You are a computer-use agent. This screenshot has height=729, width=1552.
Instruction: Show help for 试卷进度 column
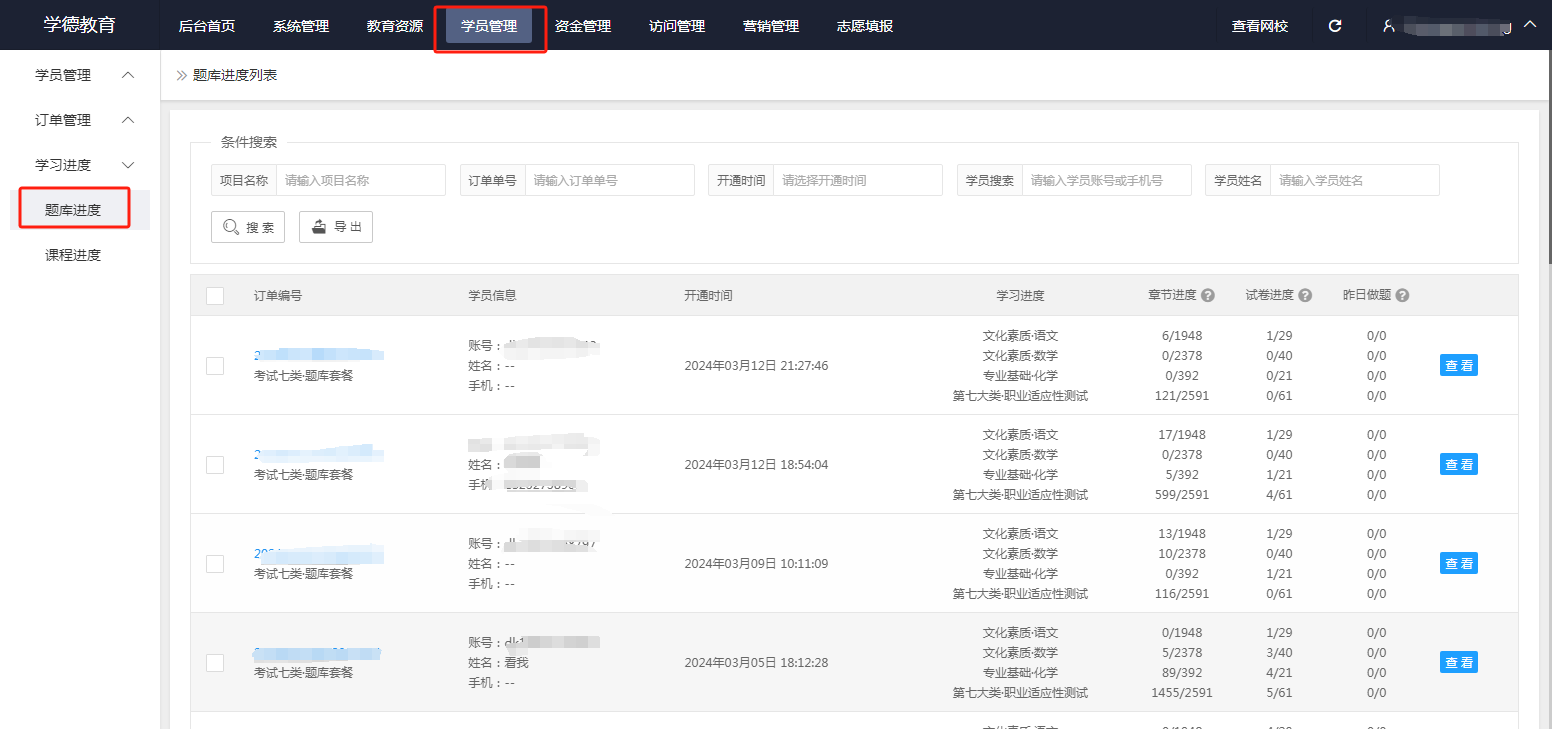[1305, 296]
